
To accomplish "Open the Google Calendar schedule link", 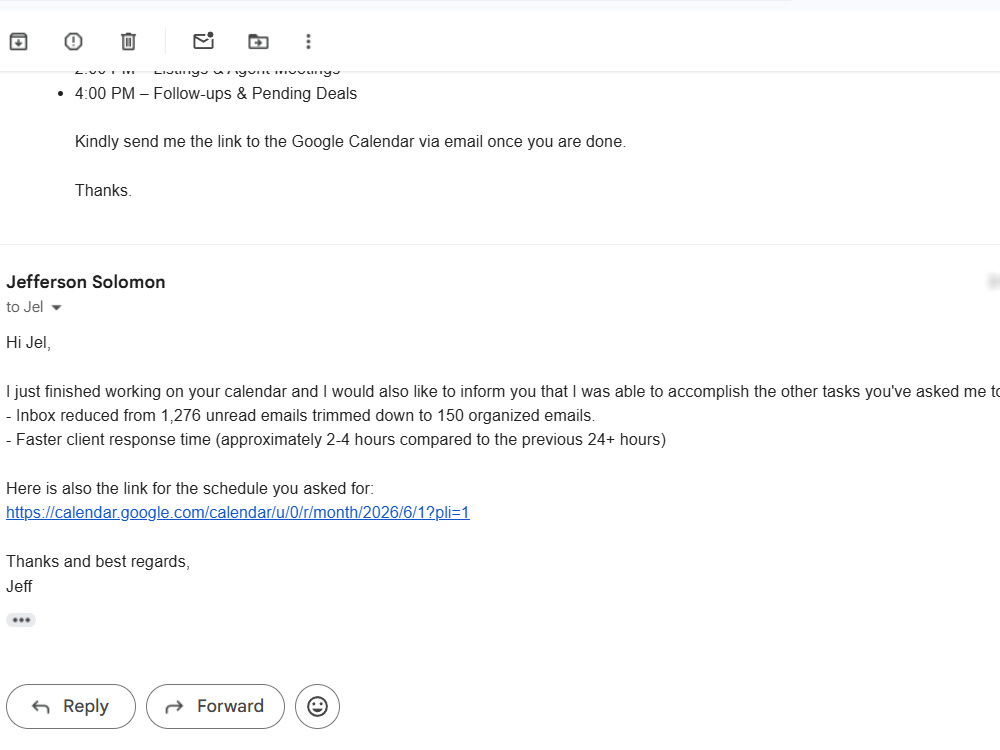I will (238, 512).
